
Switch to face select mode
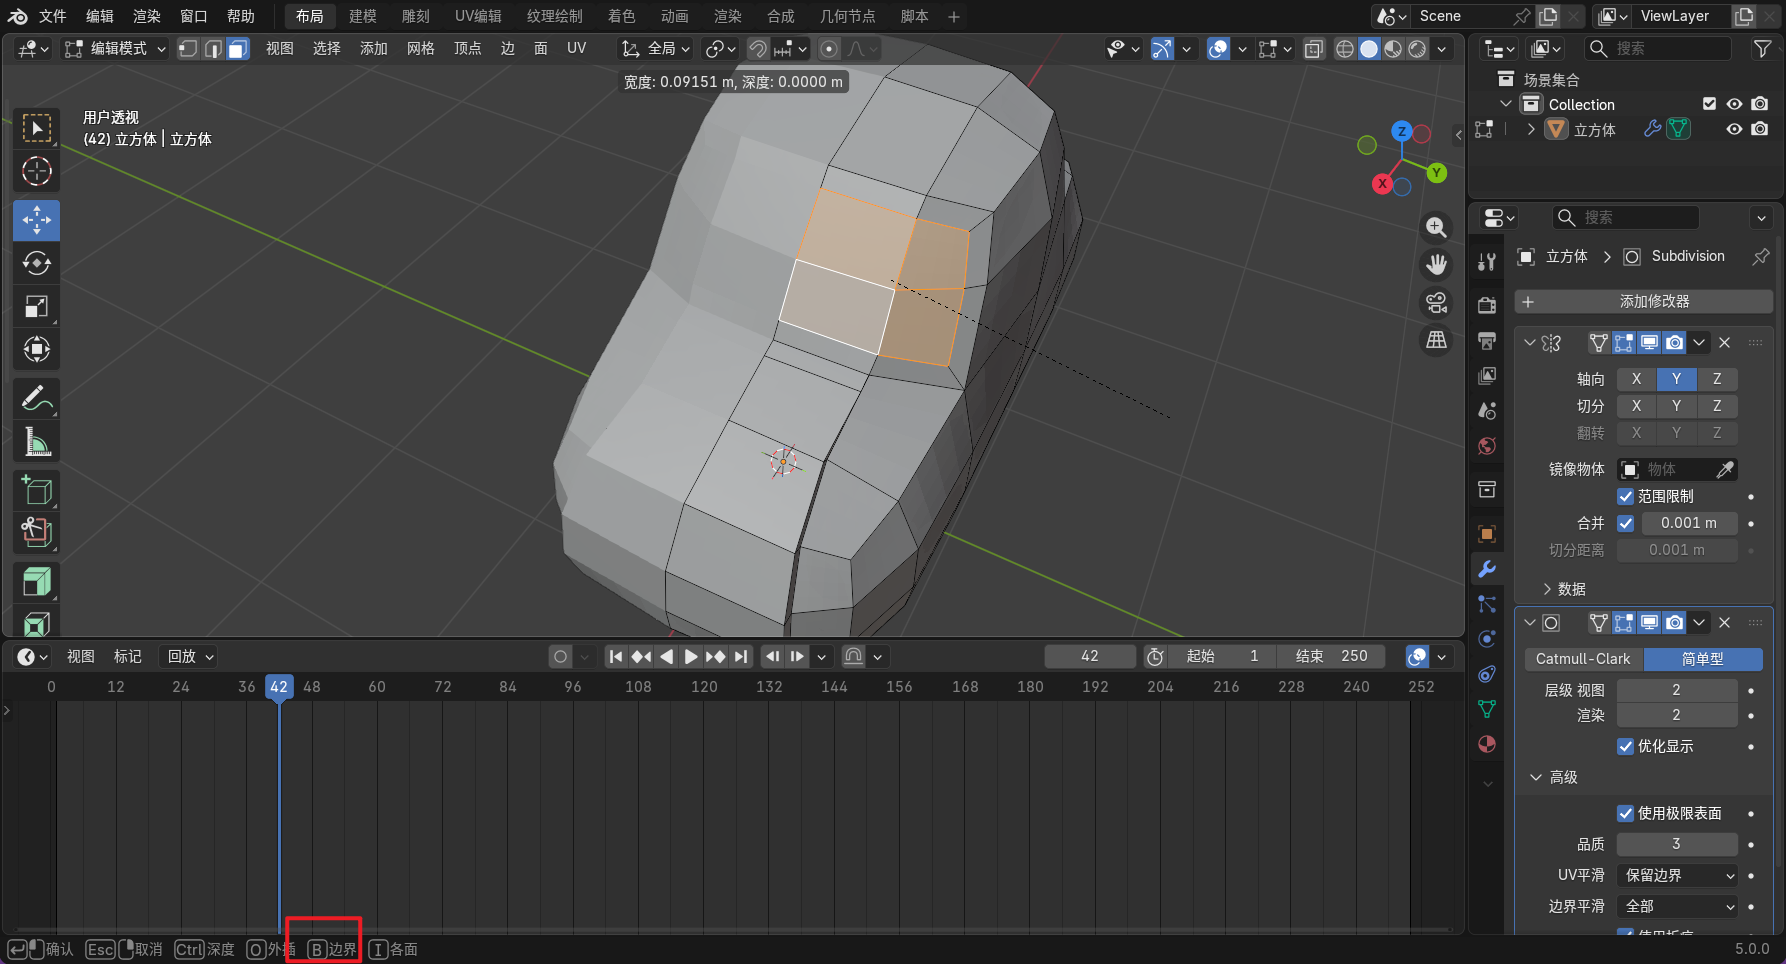[x=238, y=49]
